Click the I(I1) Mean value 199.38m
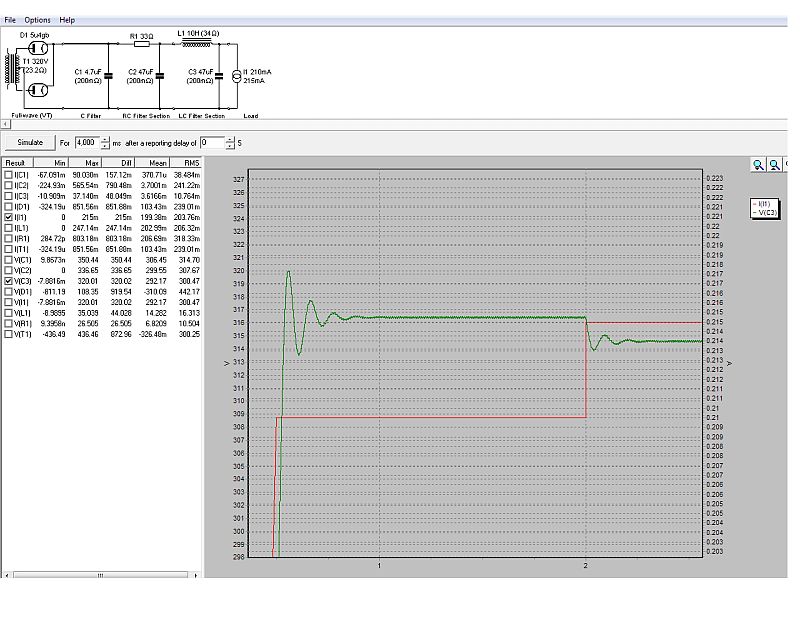This screenshot has height=640, width=800. pos(153,217)
